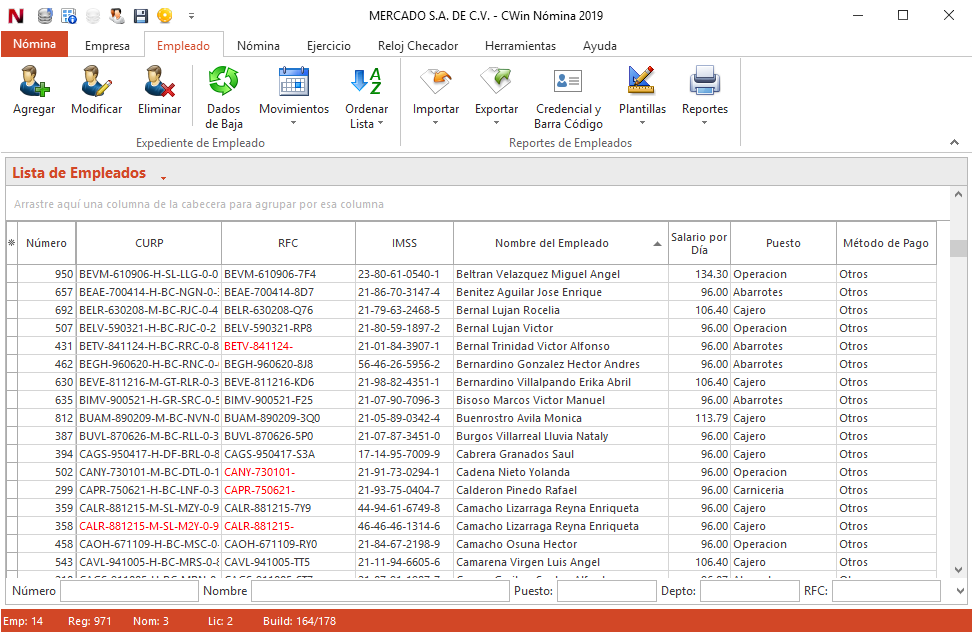Open the Reloj Checador tab
This screenshot has height=633, width=973.
pyautogui.click(x=418, y=46)
